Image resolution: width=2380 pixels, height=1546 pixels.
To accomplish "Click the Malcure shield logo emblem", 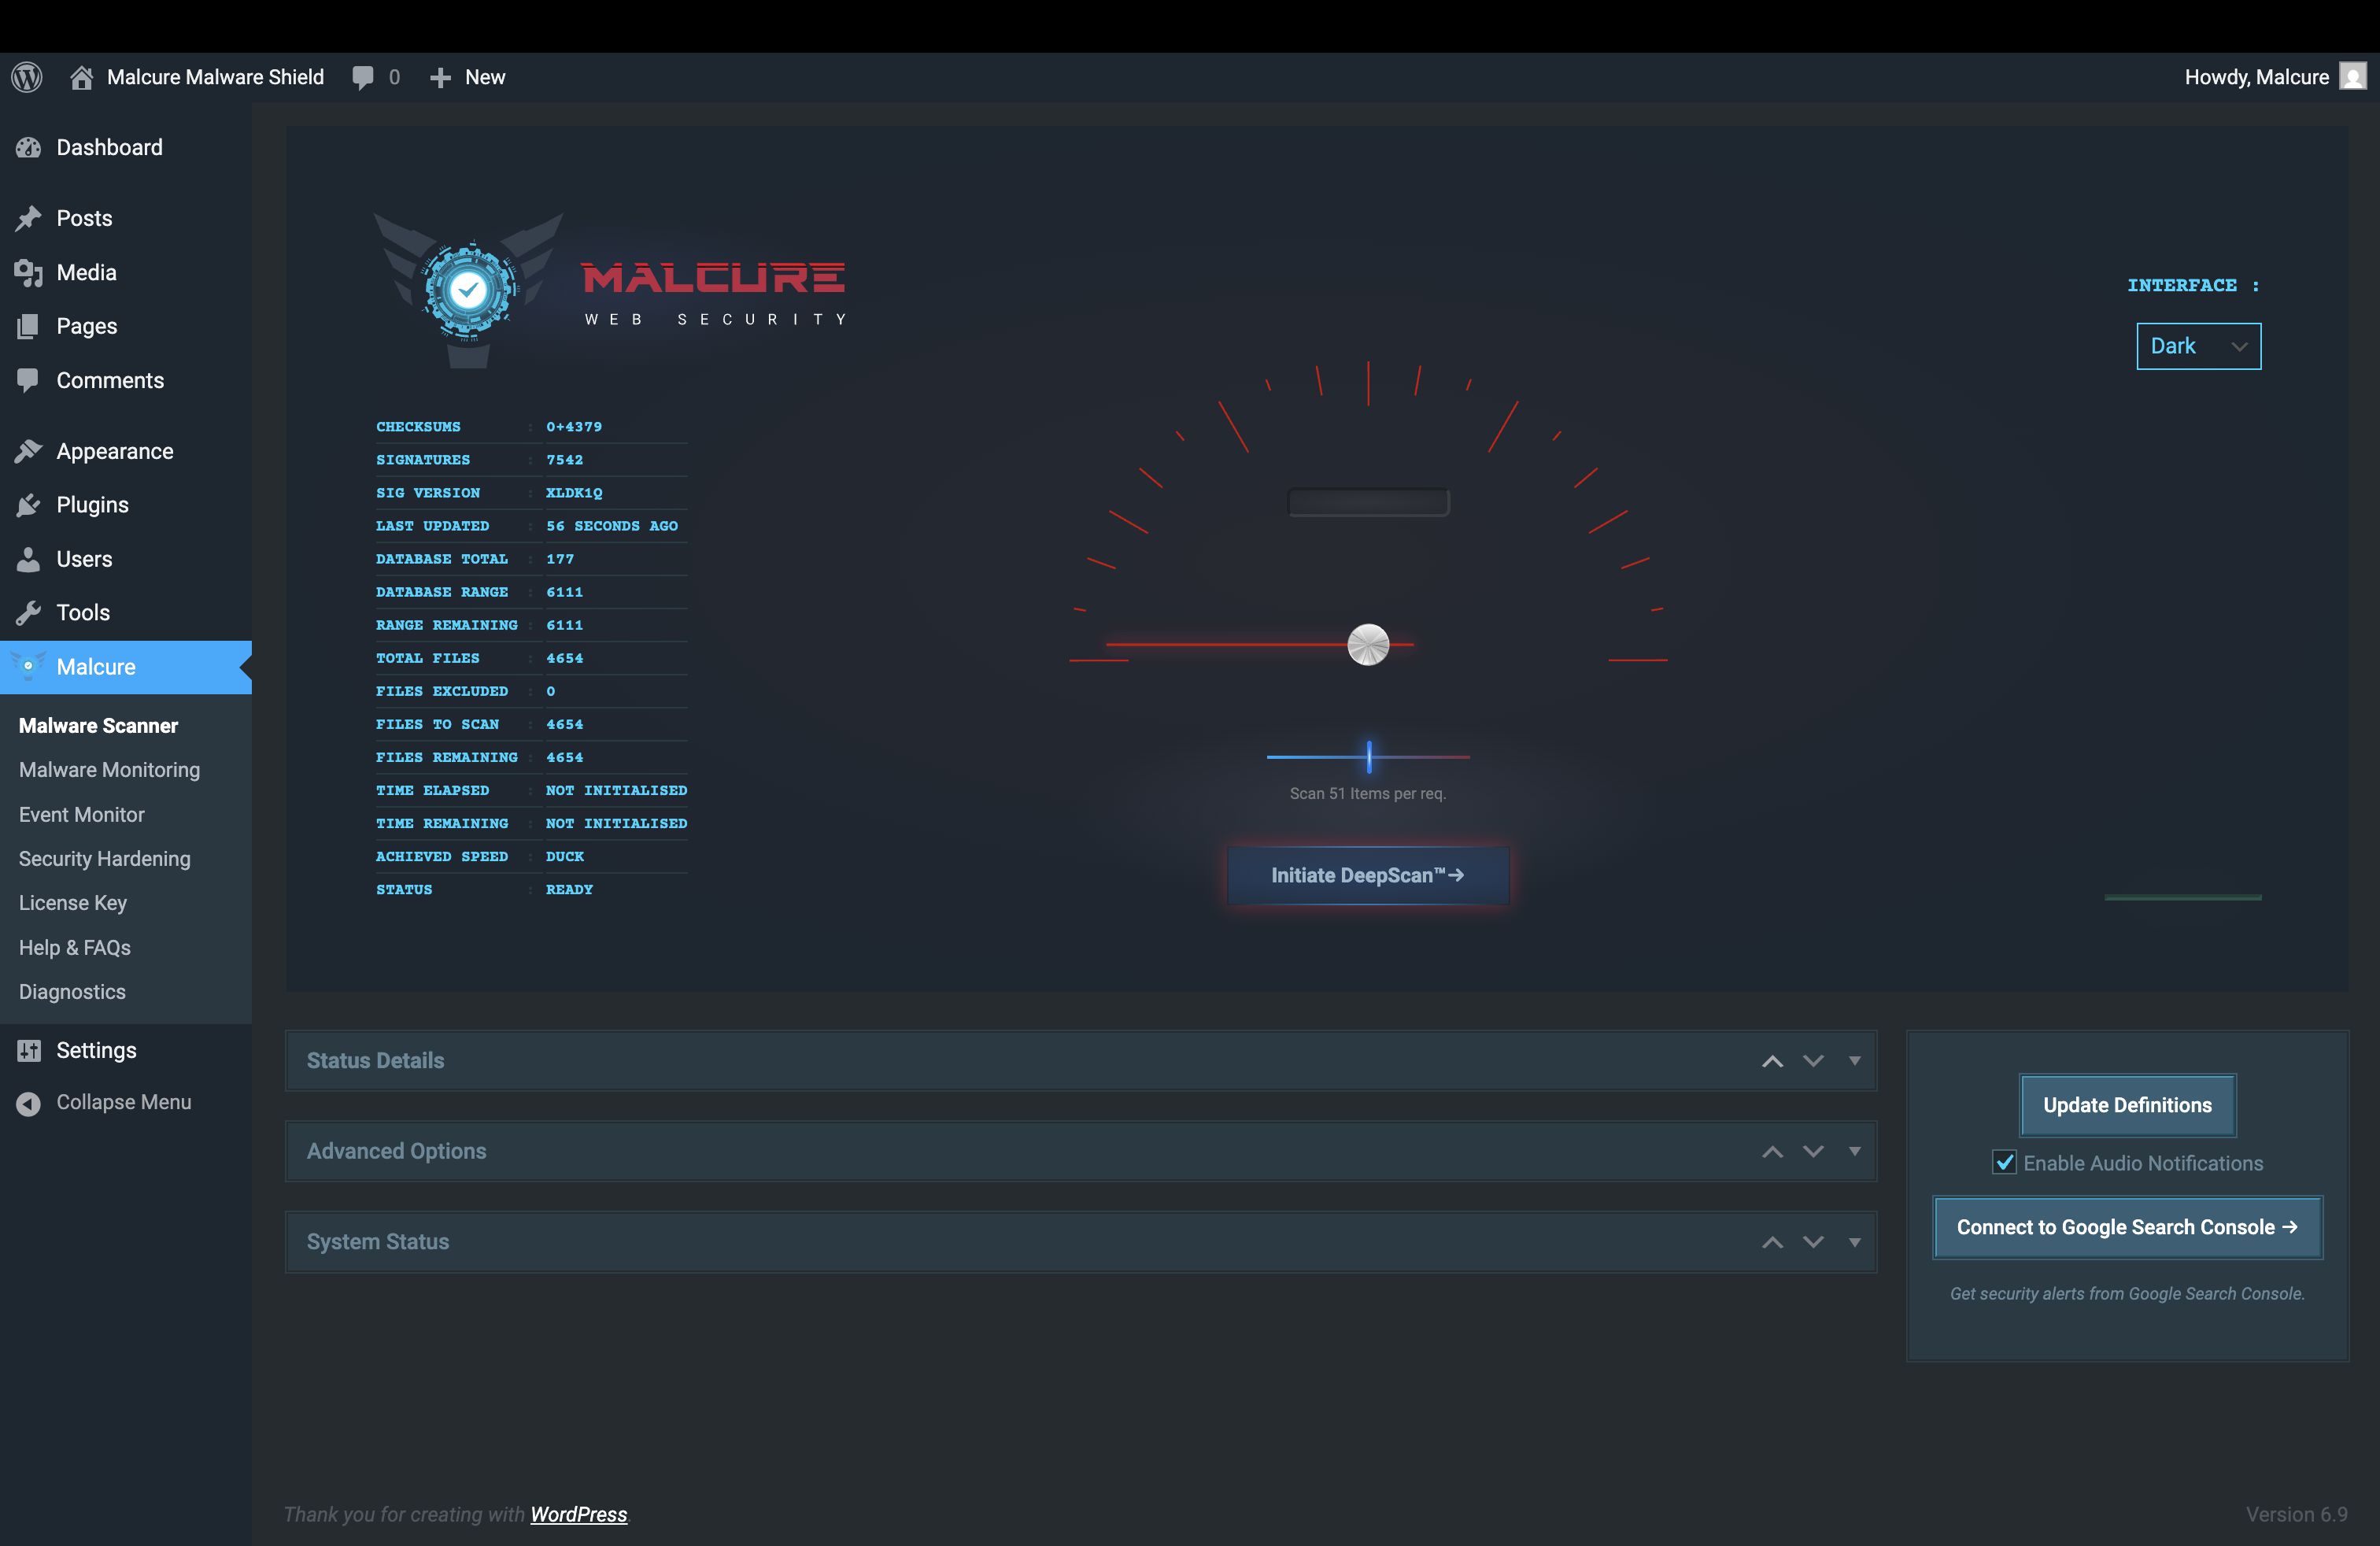I will [467, 290].
